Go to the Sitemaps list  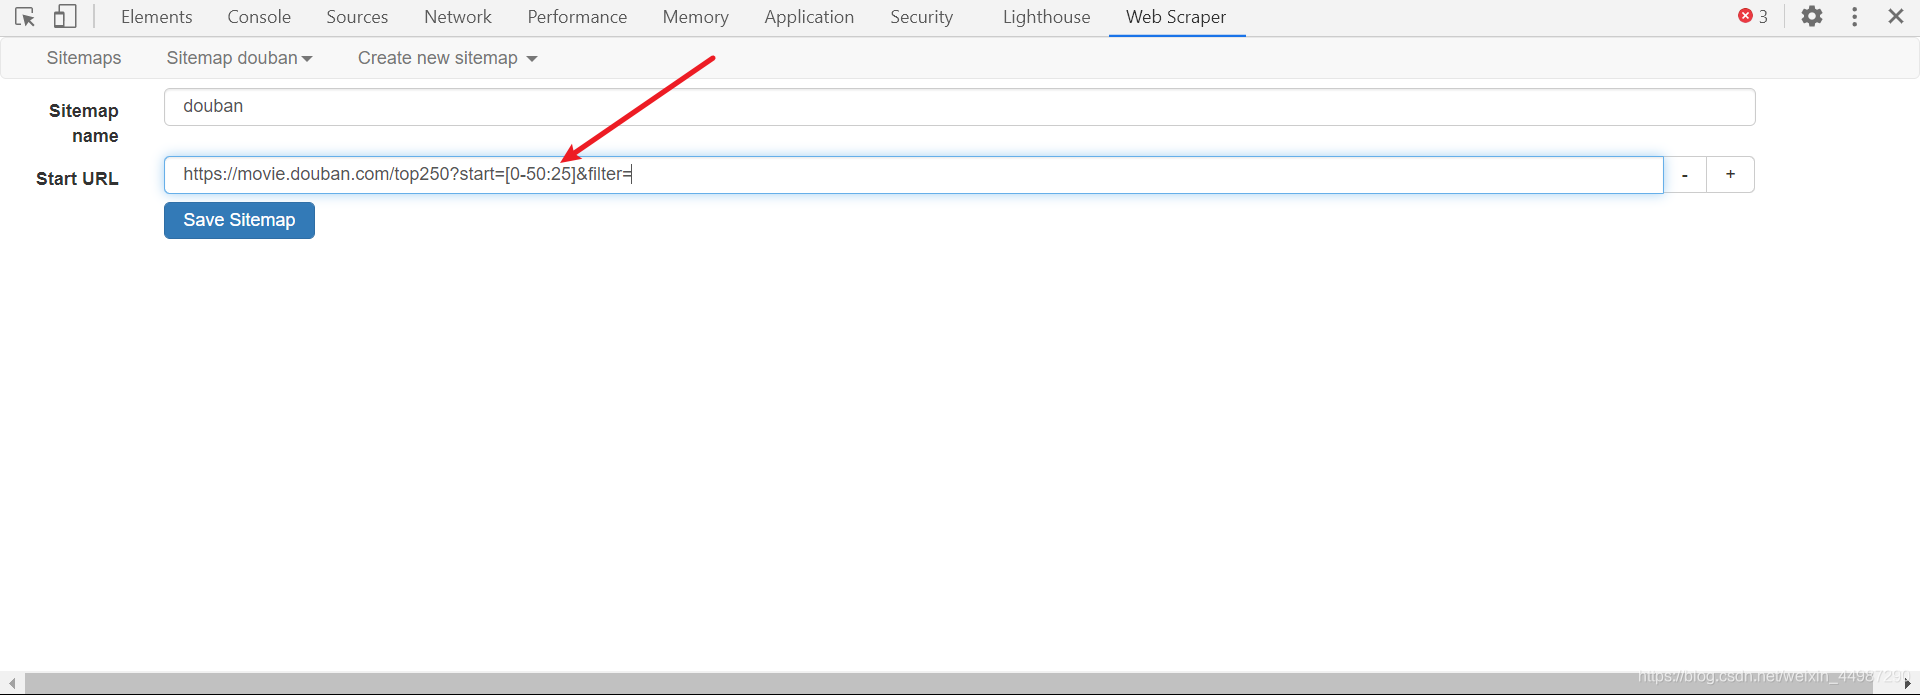[x=84, y=58]
